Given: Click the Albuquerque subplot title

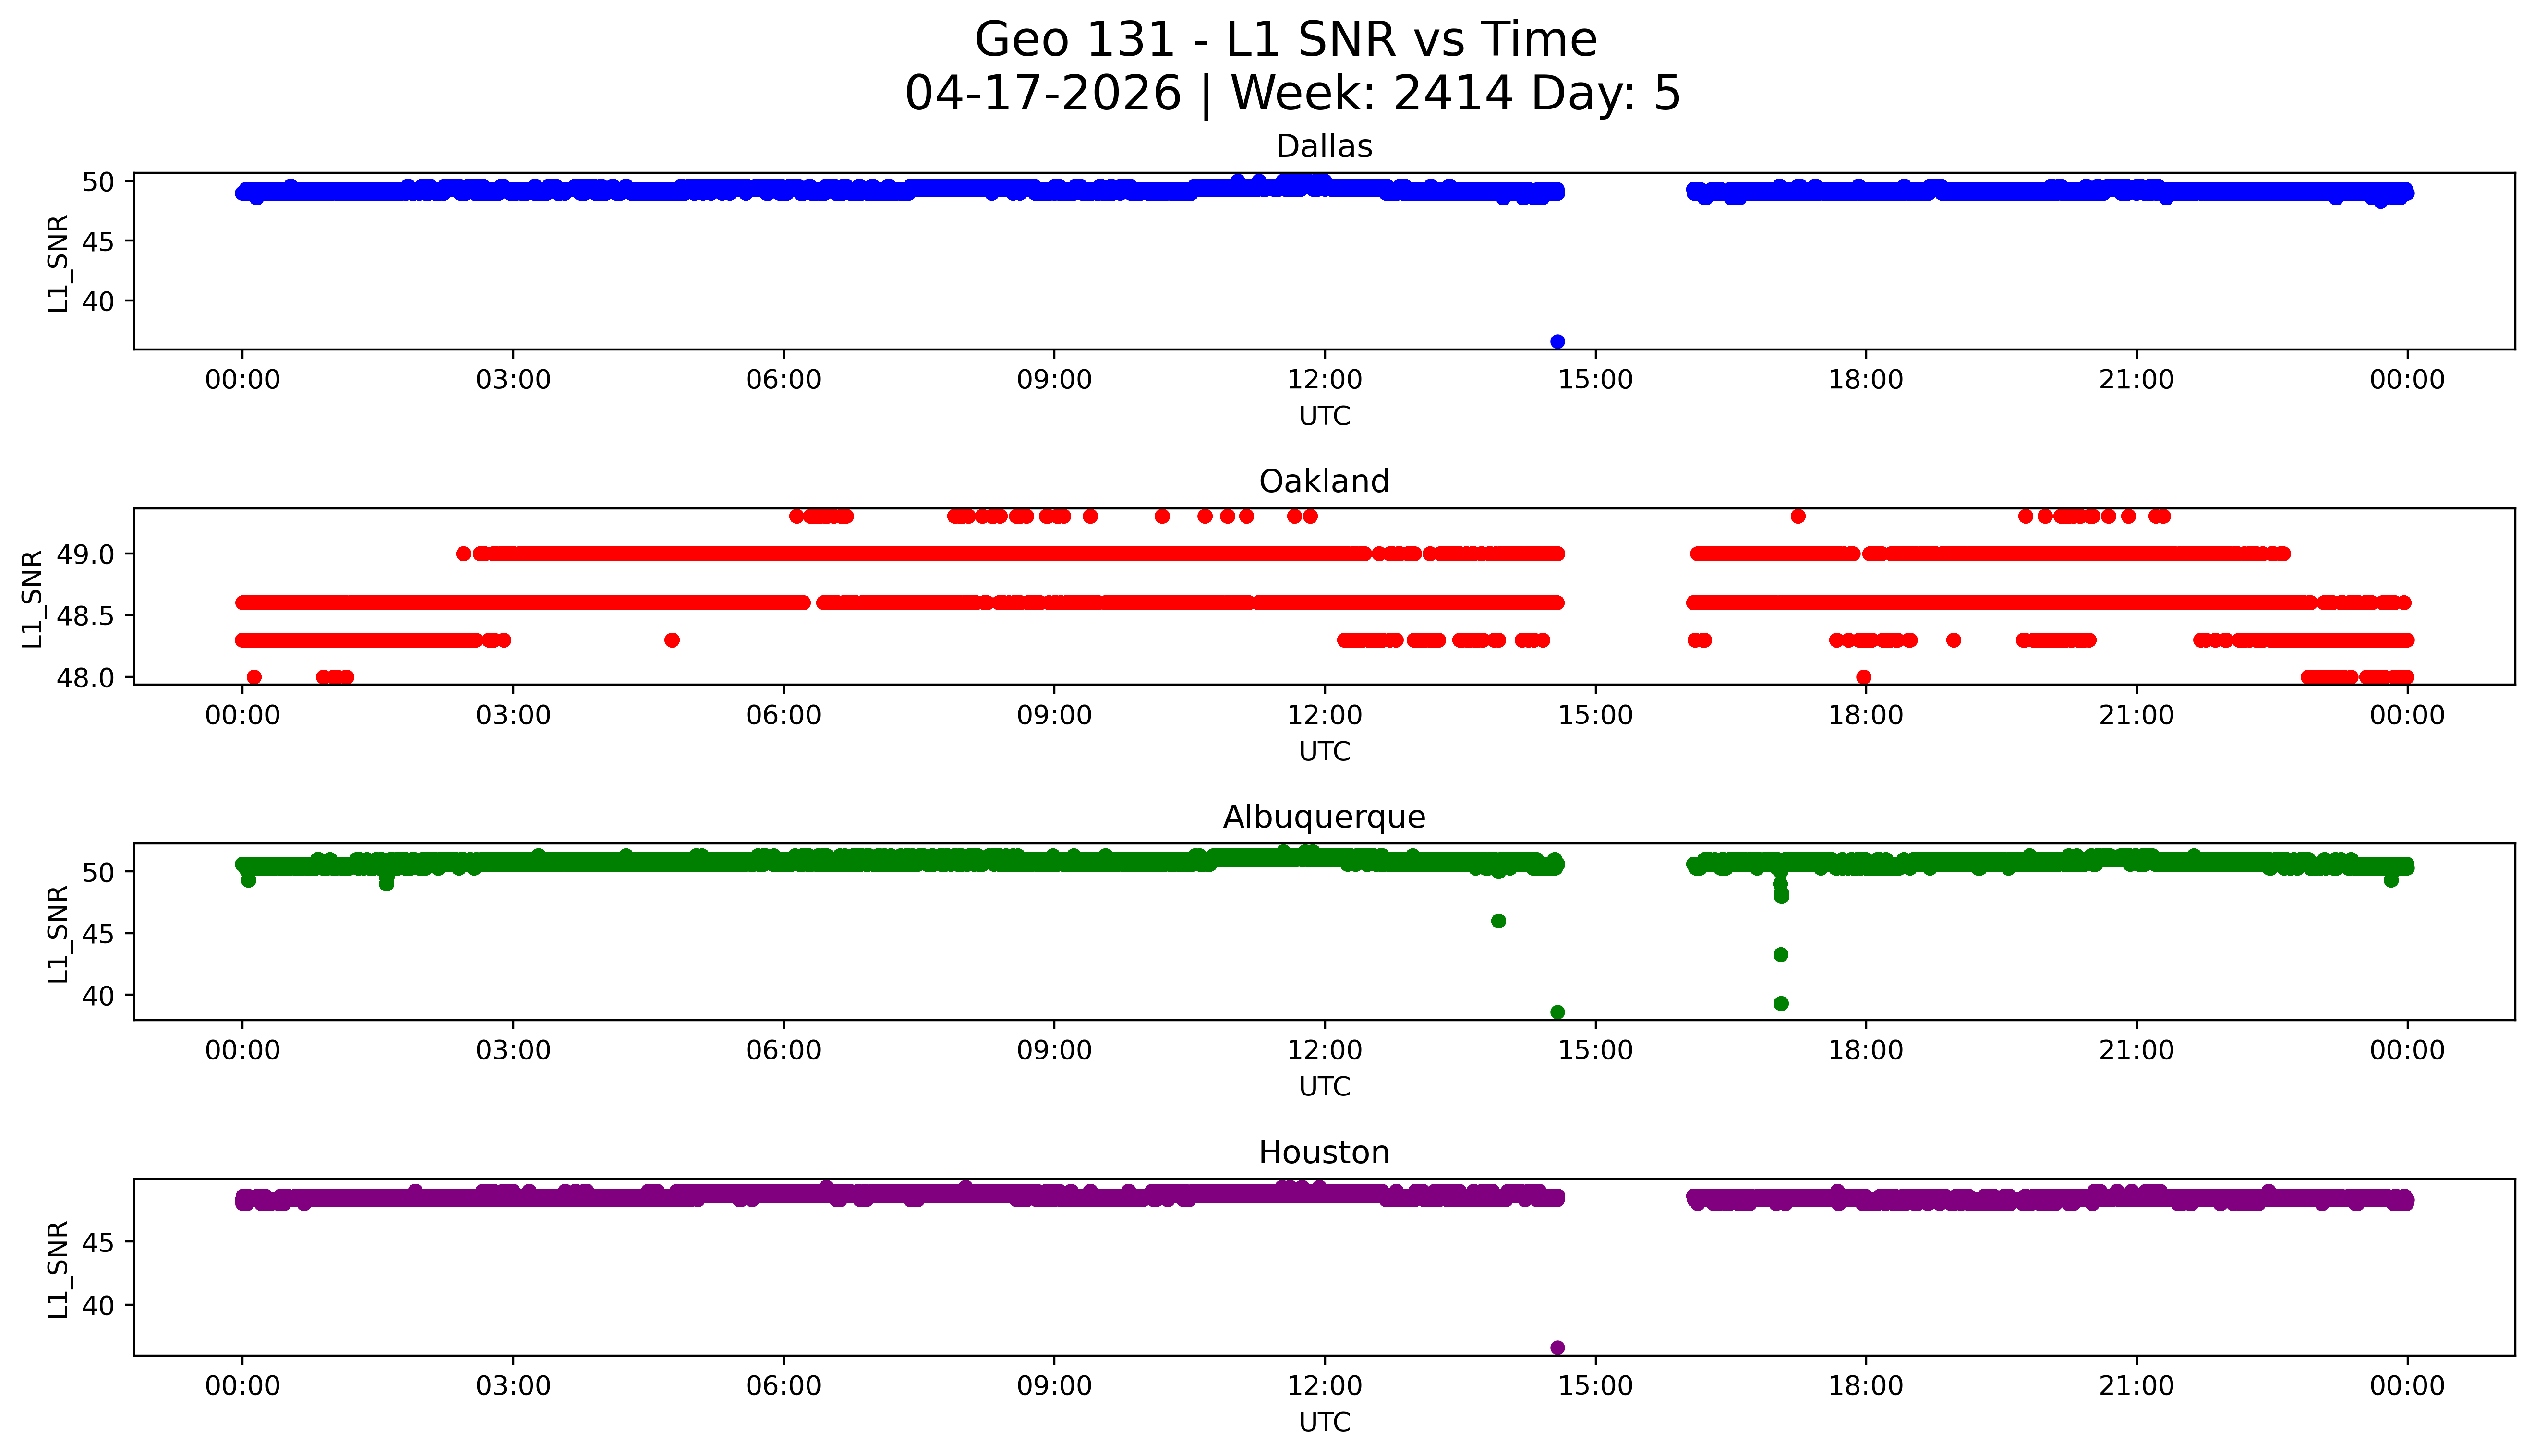Looking at the screenshot, I should 1323,817.
